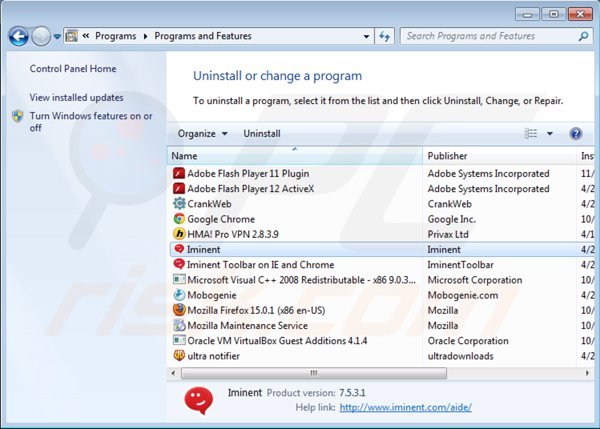600x429 pixels.
Task: Open the iminent.com/aide help link
Action: coord(406,407)
